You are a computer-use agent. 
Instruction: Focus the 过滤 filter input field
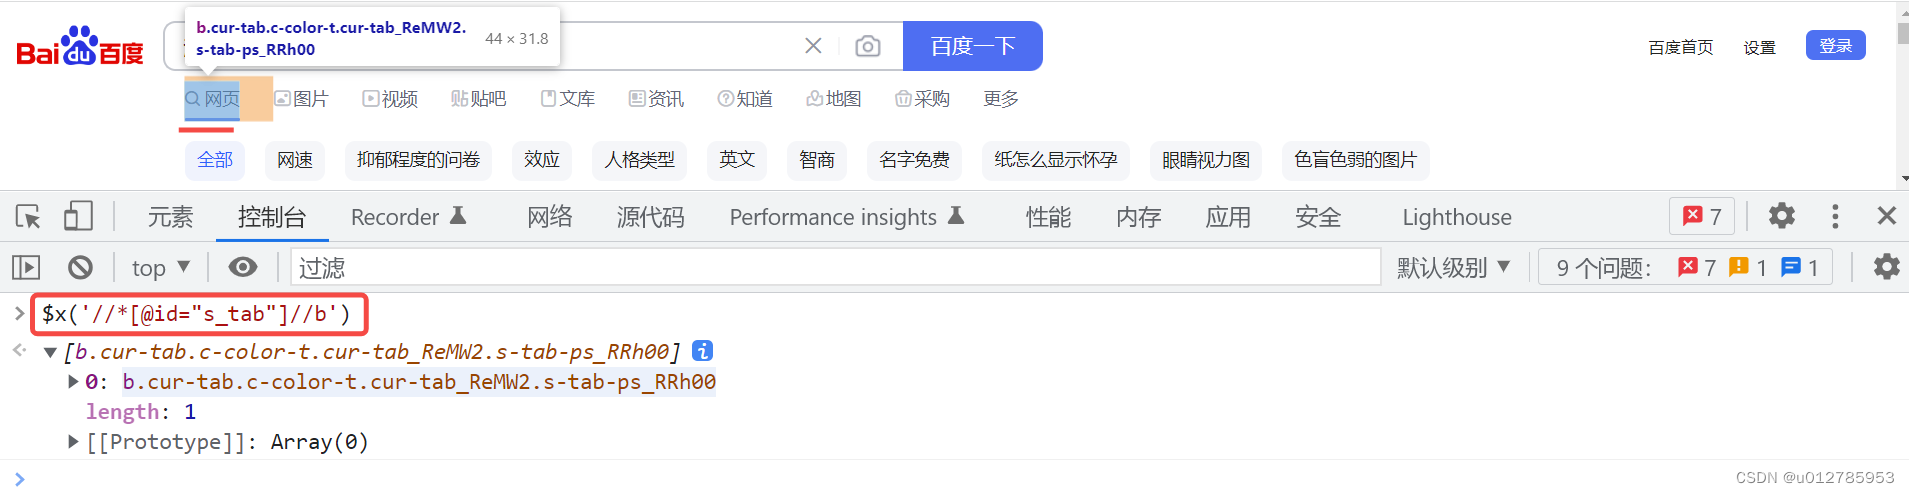click(836, 267)
